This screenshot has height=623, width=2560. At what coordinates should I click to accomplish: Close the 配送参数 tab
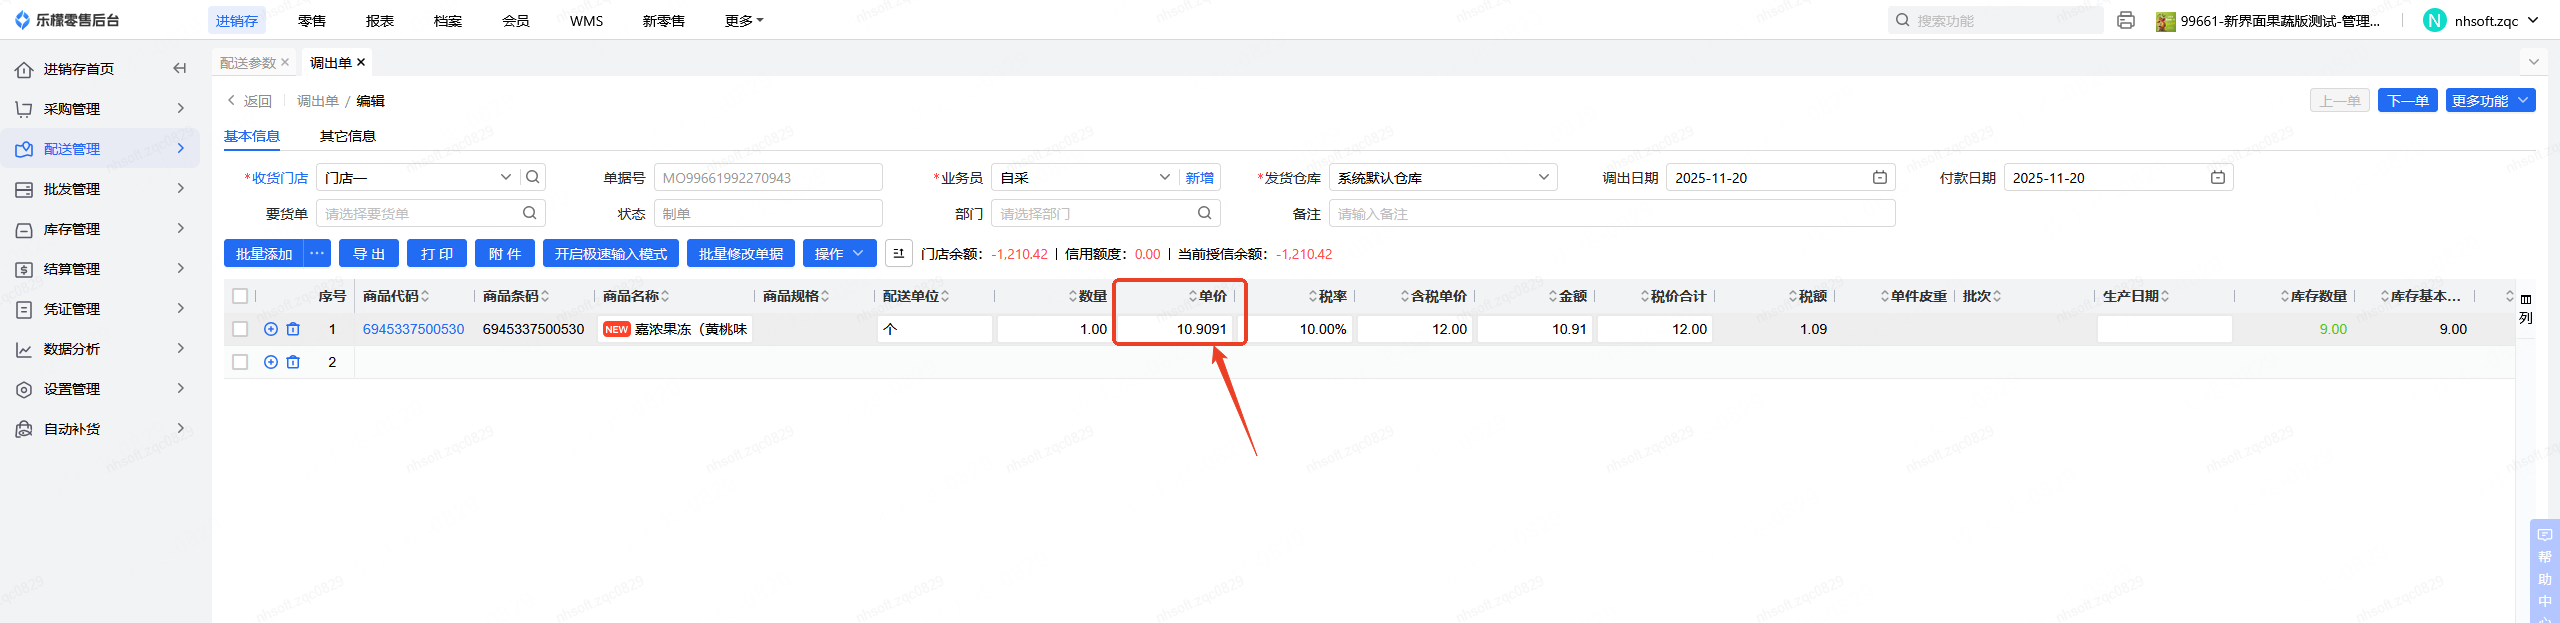[285, 62]
